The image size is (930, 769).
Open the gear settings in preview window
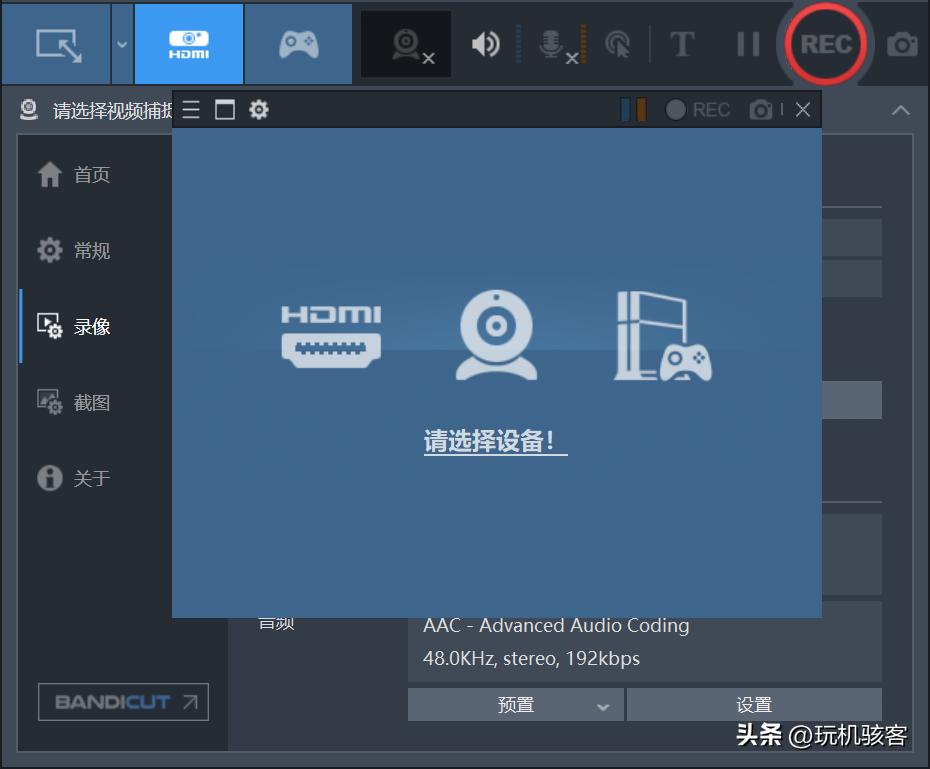pos(258,110)
